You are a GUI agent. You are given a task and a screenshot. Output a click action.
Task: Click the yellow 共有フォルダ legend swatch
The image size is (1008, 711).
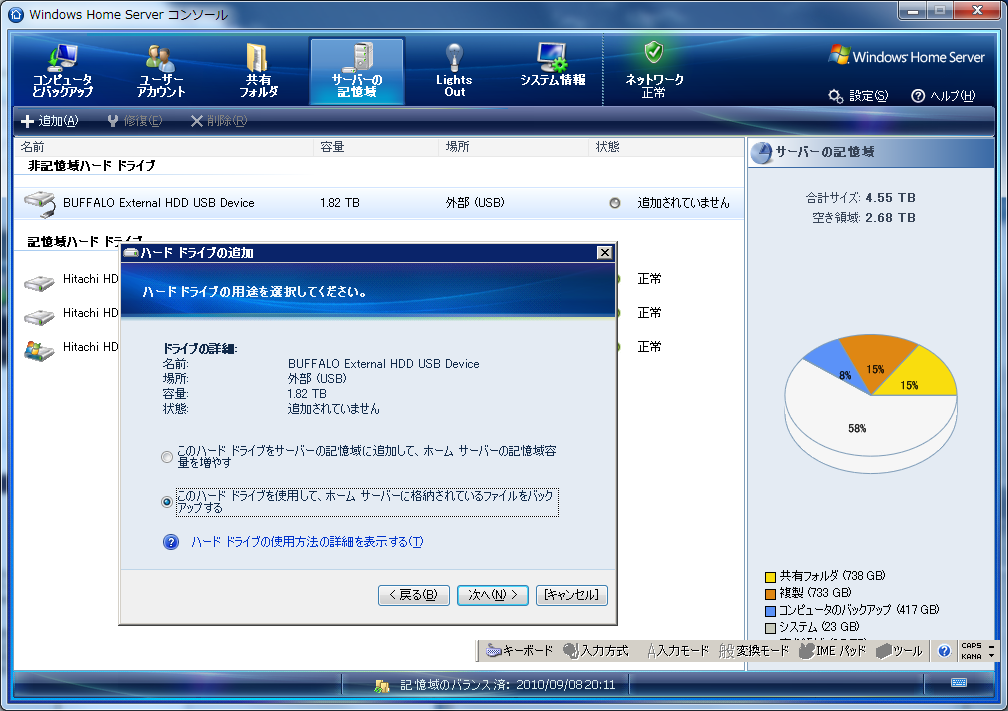(770, 577)
